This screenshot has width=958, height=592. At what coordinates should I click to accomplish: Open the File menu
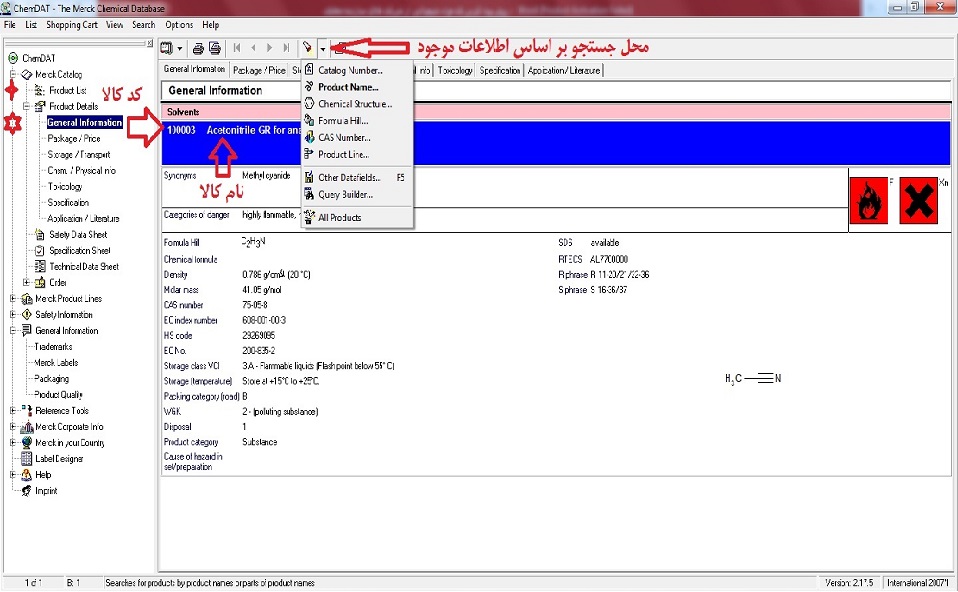click(x=10, y=25)
